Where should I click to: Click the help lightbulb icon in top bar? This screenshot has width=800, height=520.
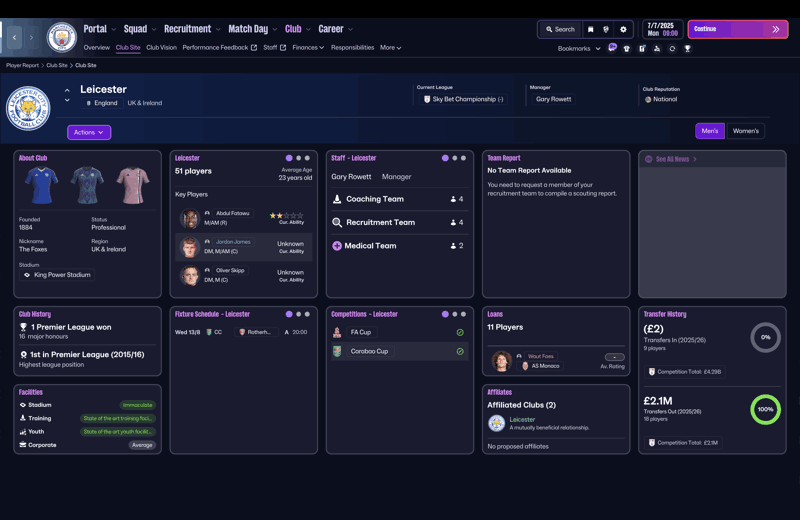(x=606, y=30)
